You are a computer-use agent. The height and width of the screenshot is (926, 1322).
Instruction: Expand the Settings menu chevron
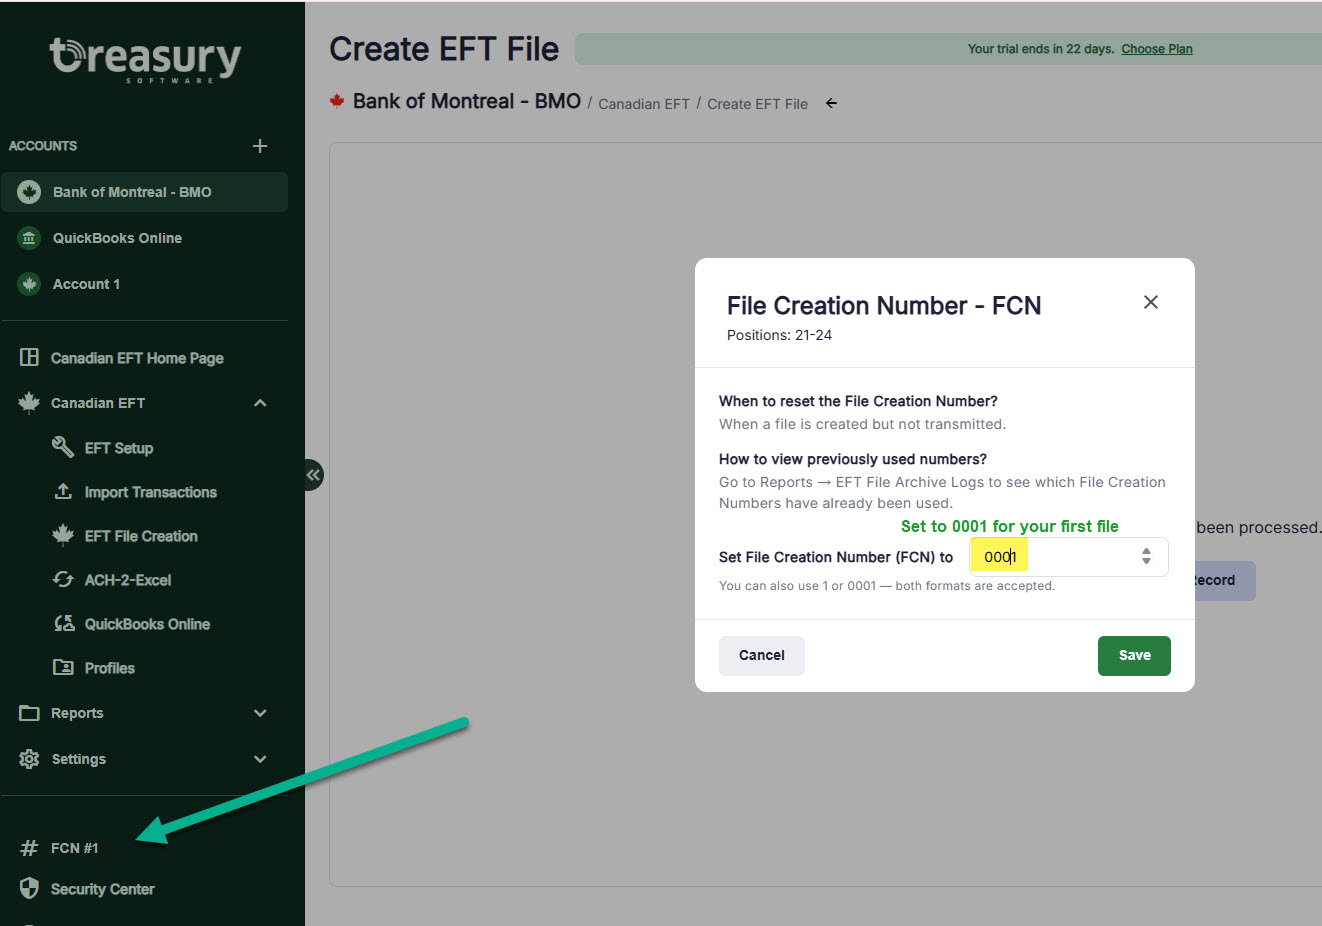click(x=260, y=759)
